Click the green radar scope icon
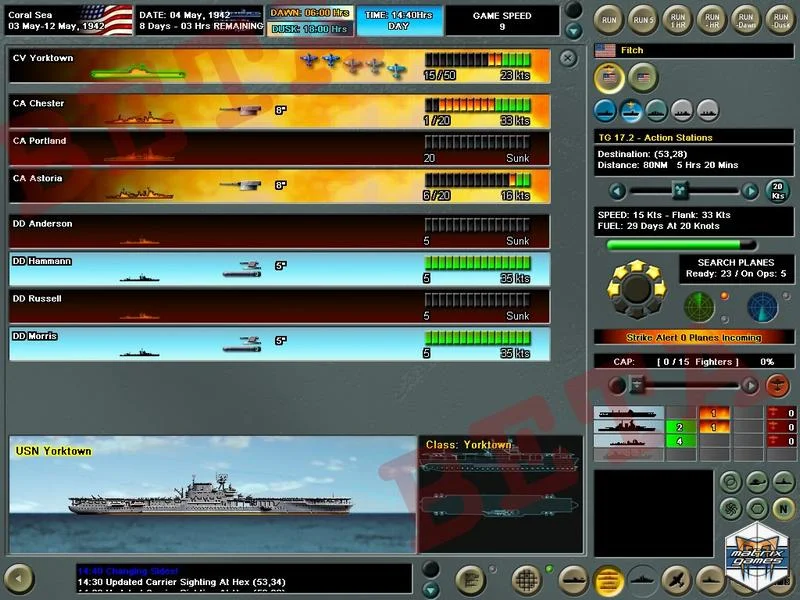Viewport: 800px width, 600px height. [699, 306]
